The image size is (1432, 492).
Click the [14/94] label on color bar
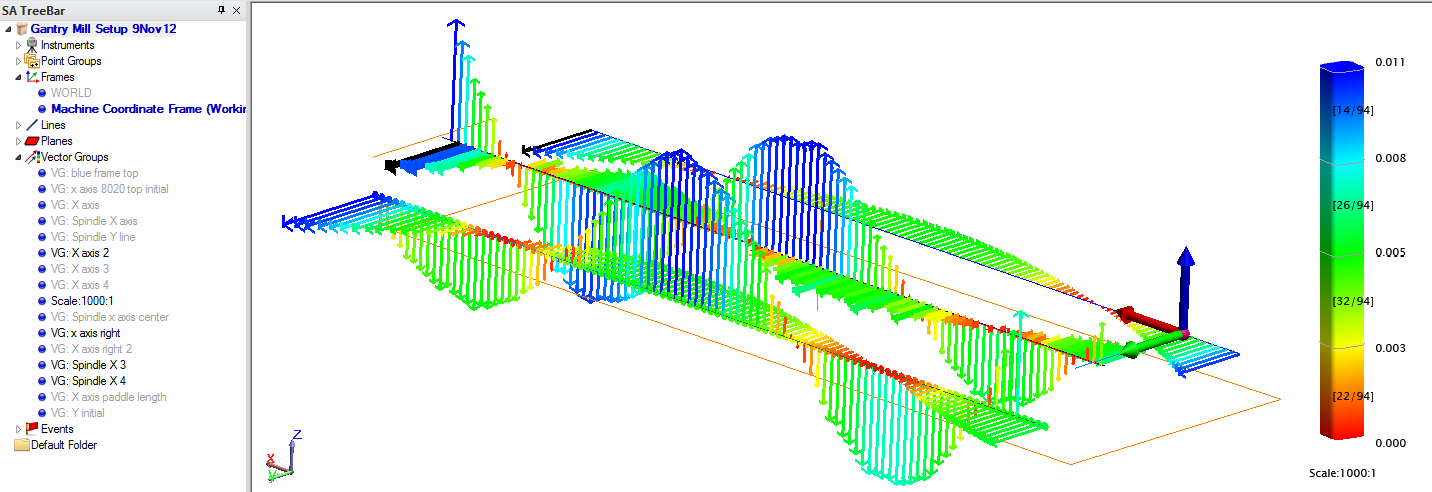click(x=1351, y=110)
